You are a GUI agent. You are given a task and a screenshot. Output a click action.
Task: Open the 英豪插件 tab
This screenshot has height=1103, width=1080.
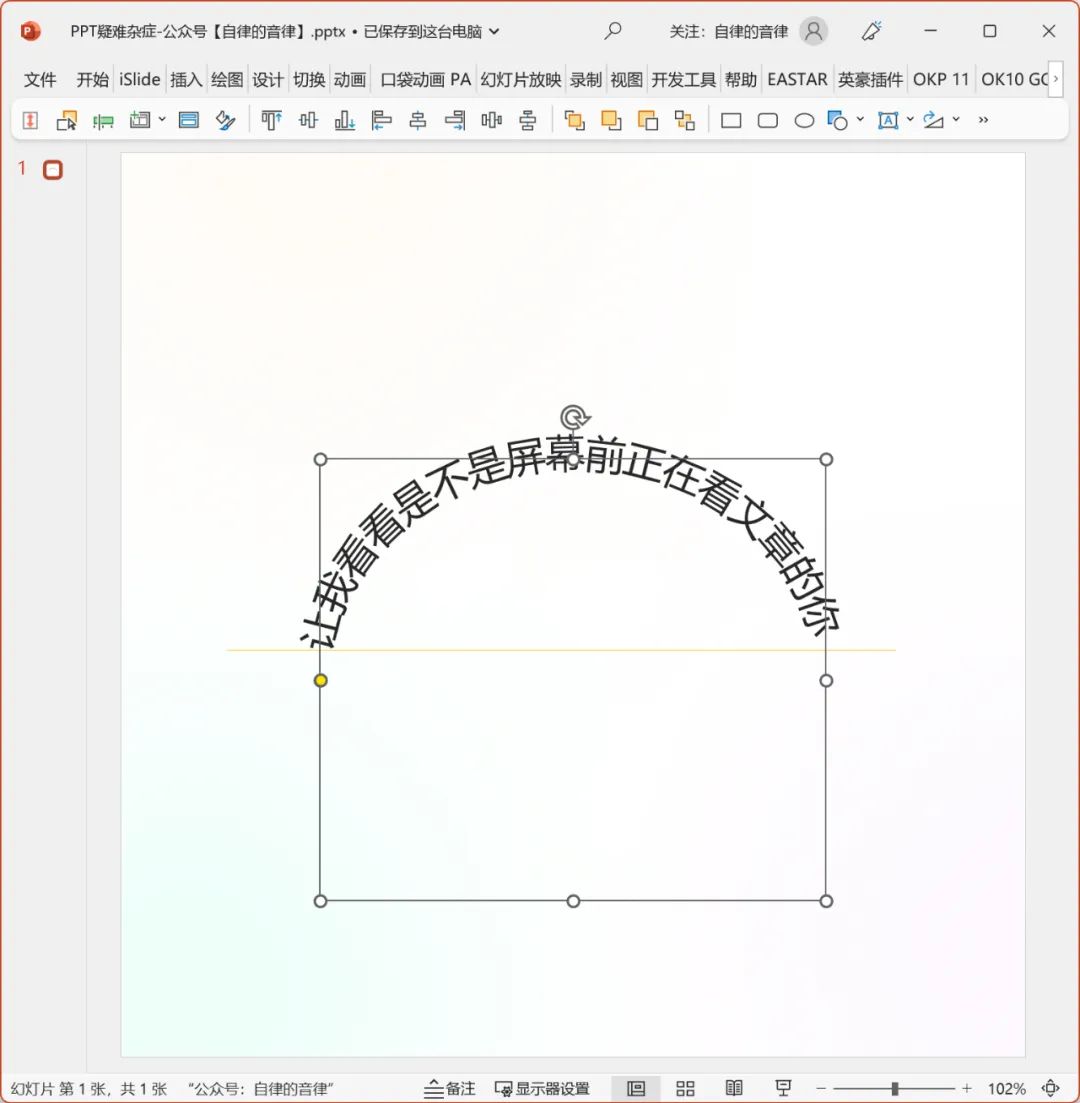coord(870,79)
